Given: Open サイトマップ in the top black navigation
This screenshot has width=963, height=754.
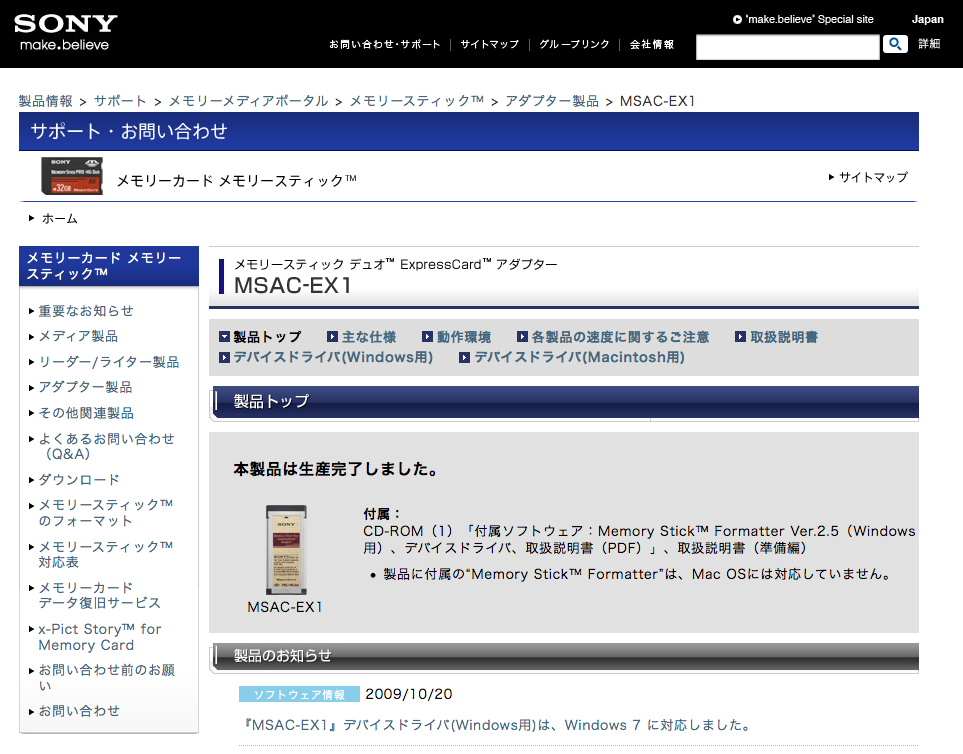Looking at the screenshot, I should (489, 44).
